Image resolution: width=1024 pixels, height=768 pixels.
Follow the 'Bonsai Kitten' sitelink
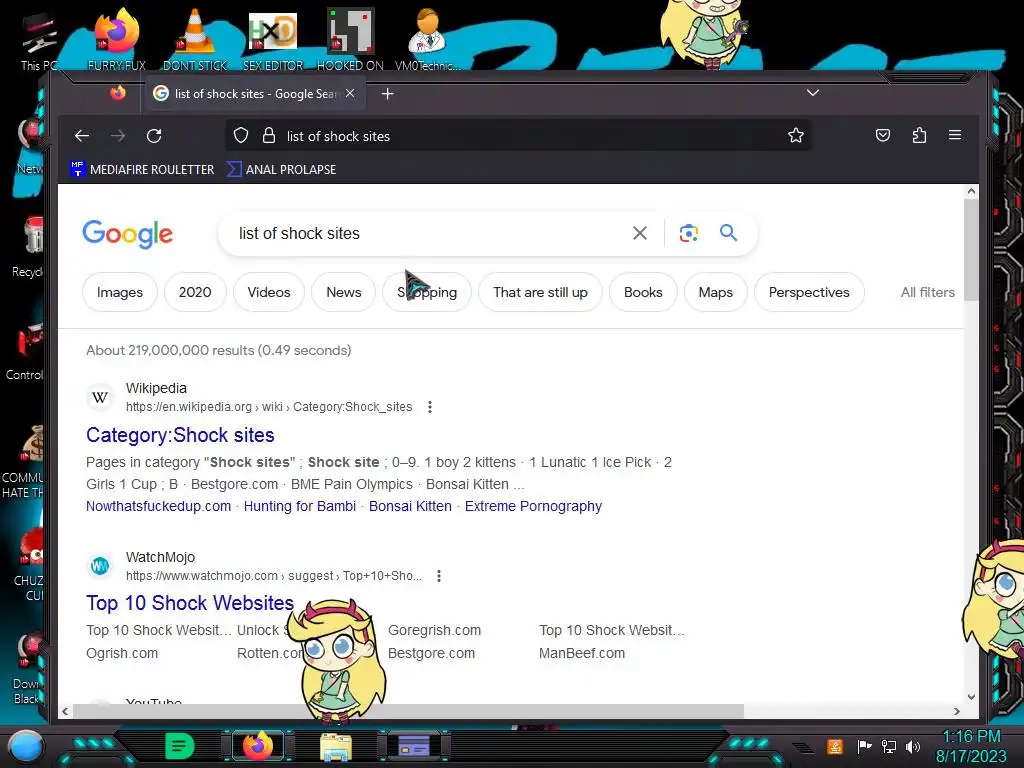click(x=410, y=506)
